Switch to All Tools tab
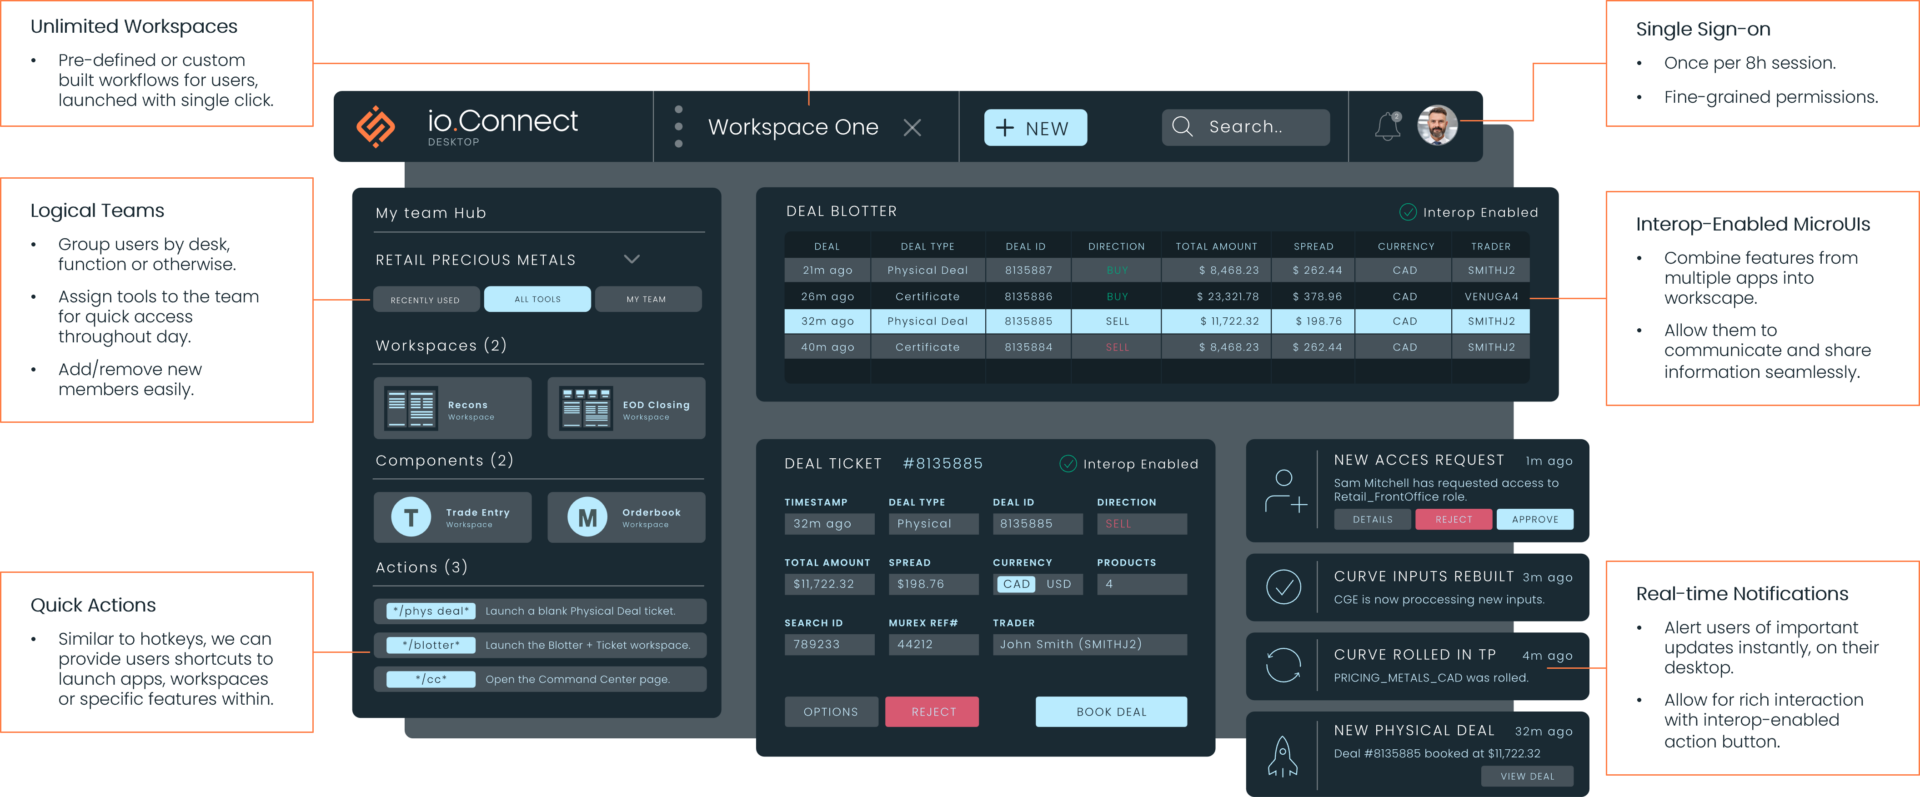This screenshot has height=797, width=1920. click(537, 299)
